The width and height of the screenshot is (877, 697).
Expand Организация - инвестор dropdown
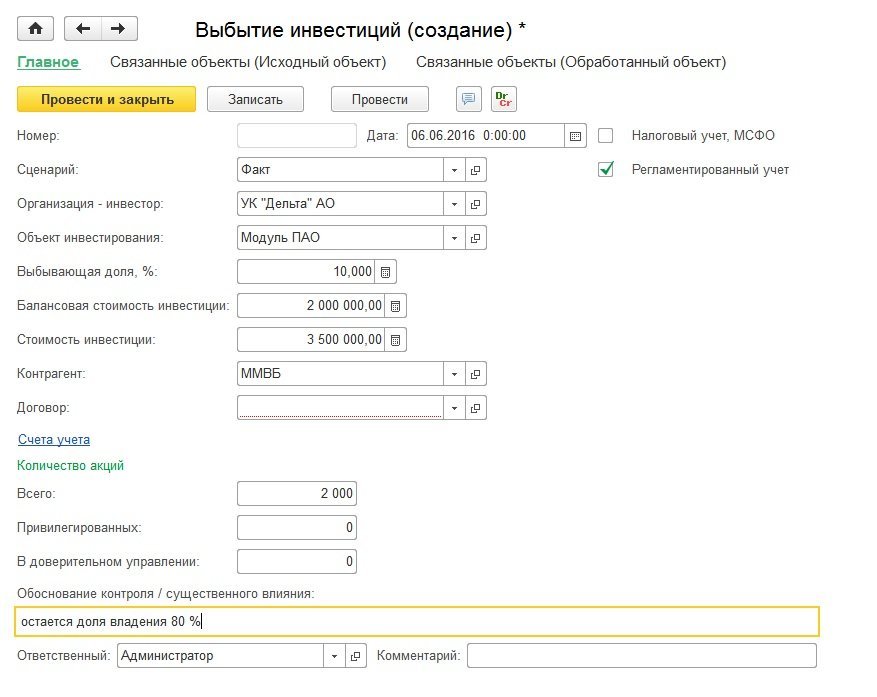454,204
